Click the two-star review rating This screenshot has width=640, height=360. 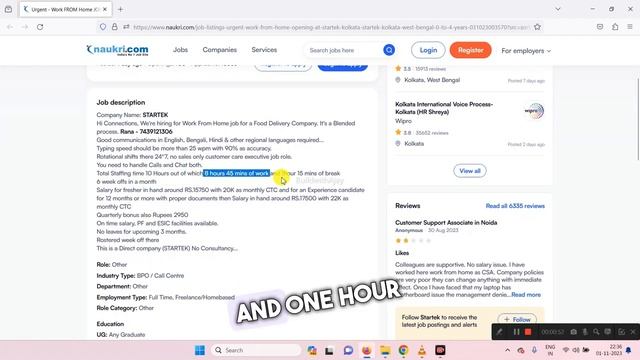[413, 240]
